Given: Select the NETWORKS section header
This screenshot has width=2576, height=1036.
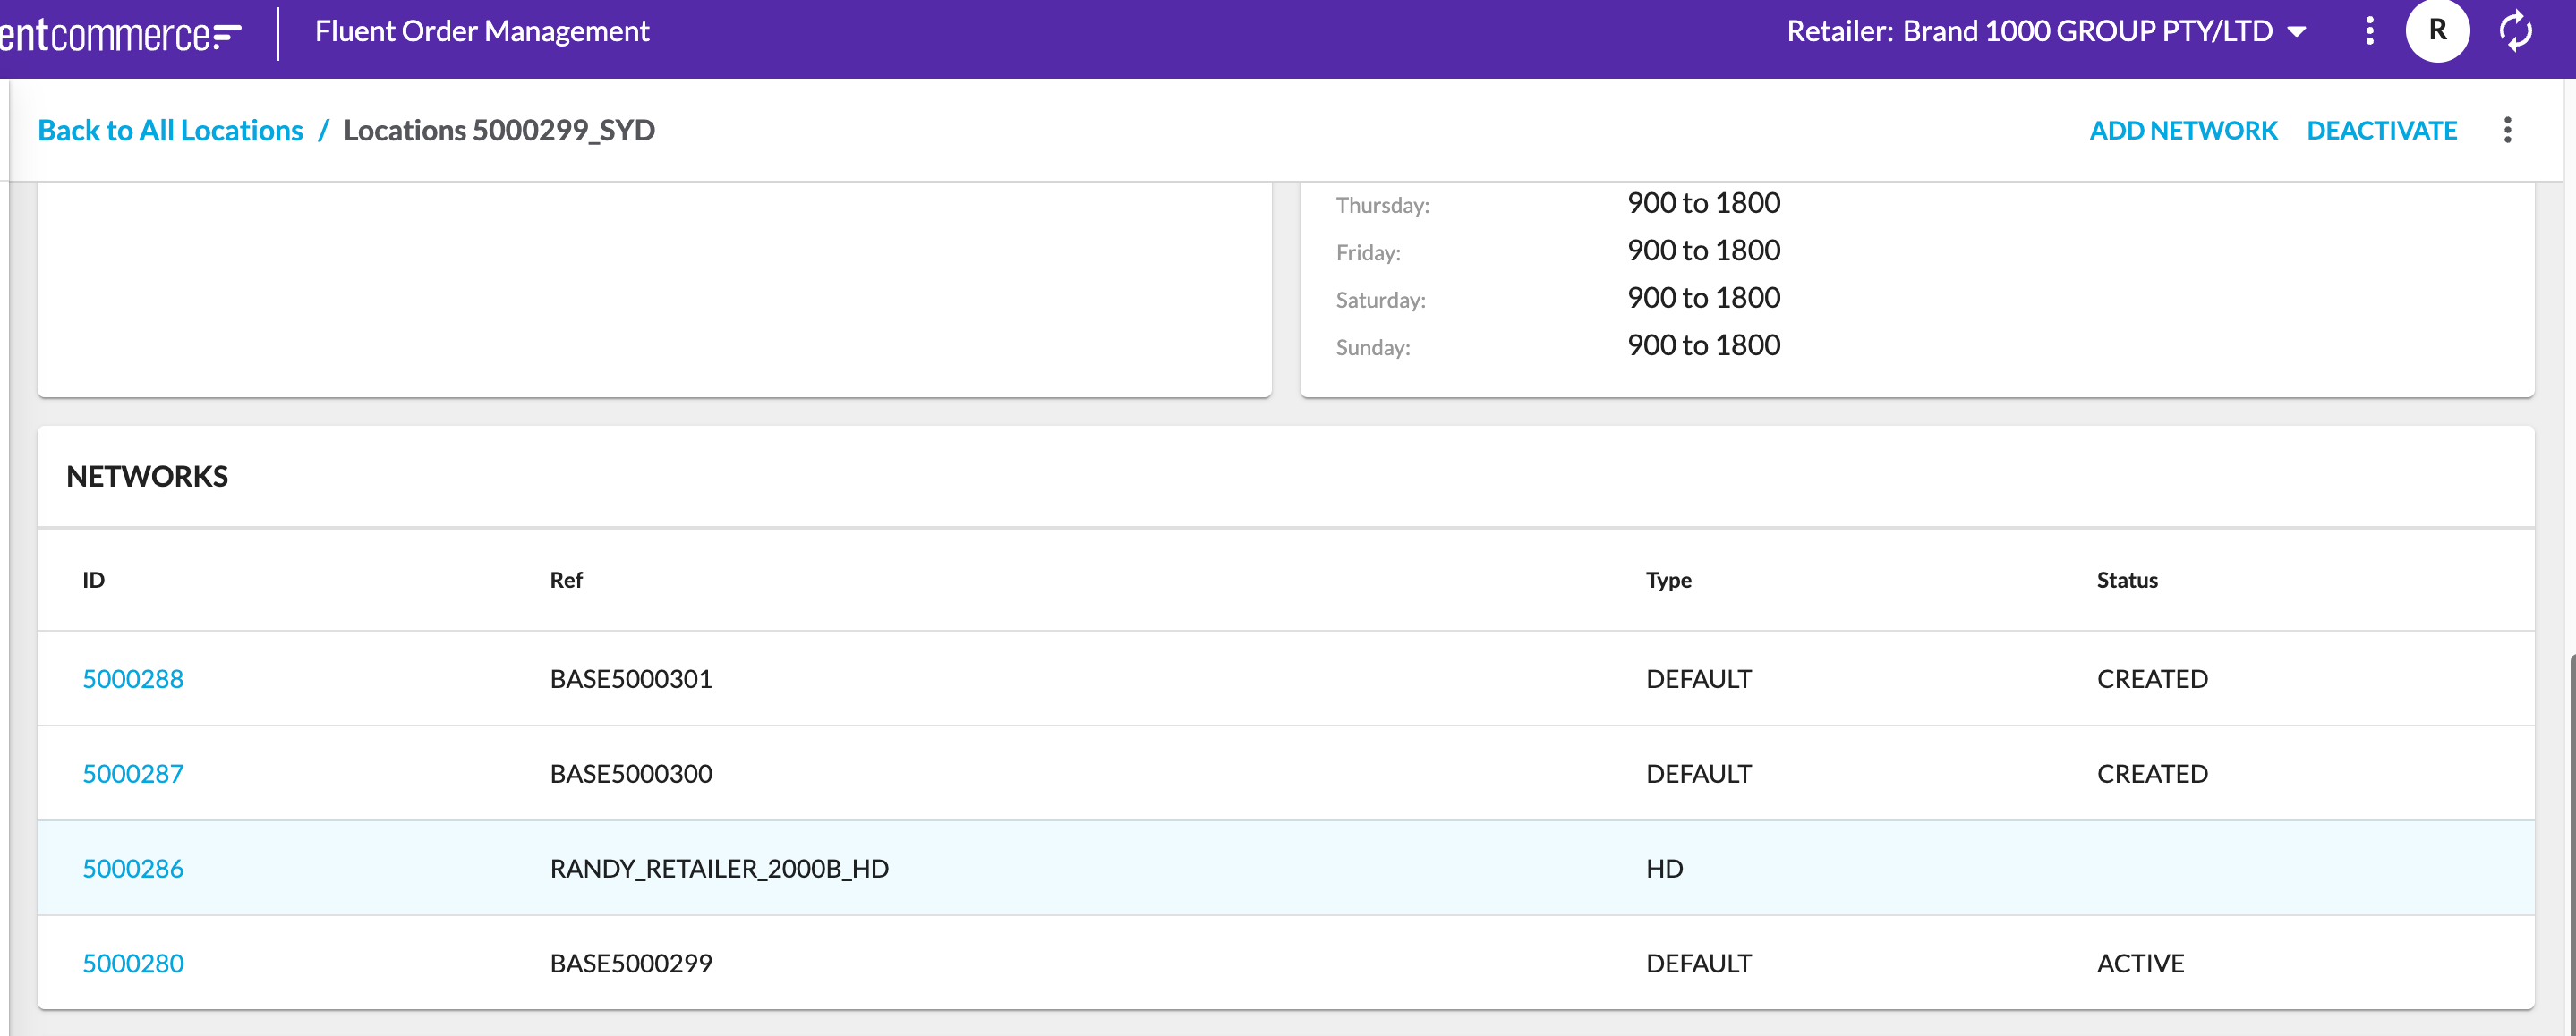Looking at the screenshot, I should 146,474.
